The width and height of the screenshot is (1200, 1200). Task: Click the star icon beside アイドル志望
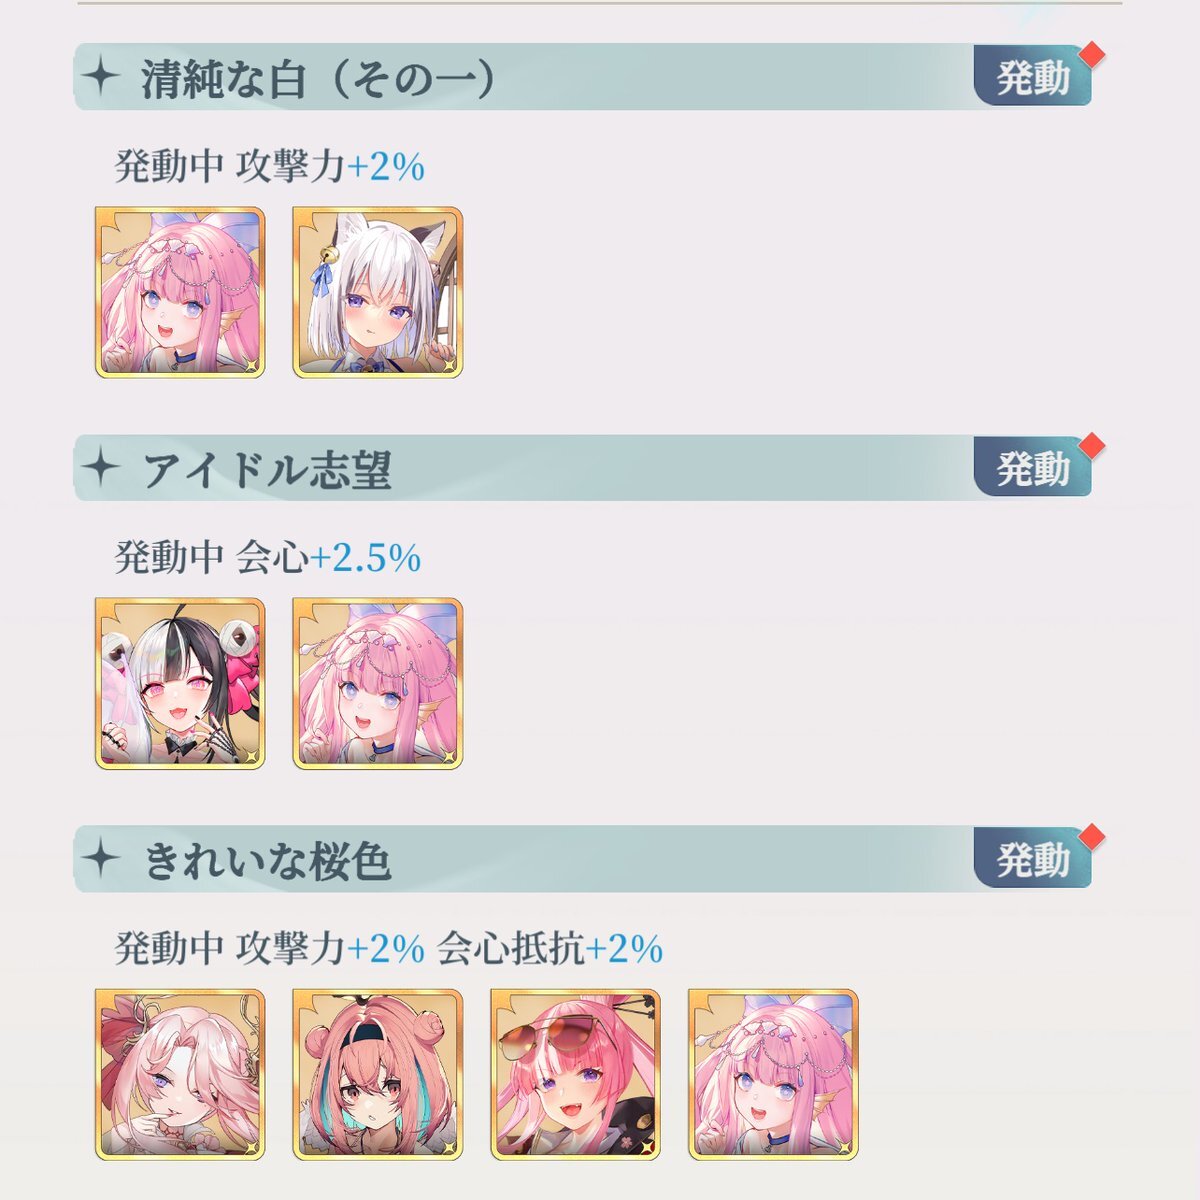pos(101,468)
